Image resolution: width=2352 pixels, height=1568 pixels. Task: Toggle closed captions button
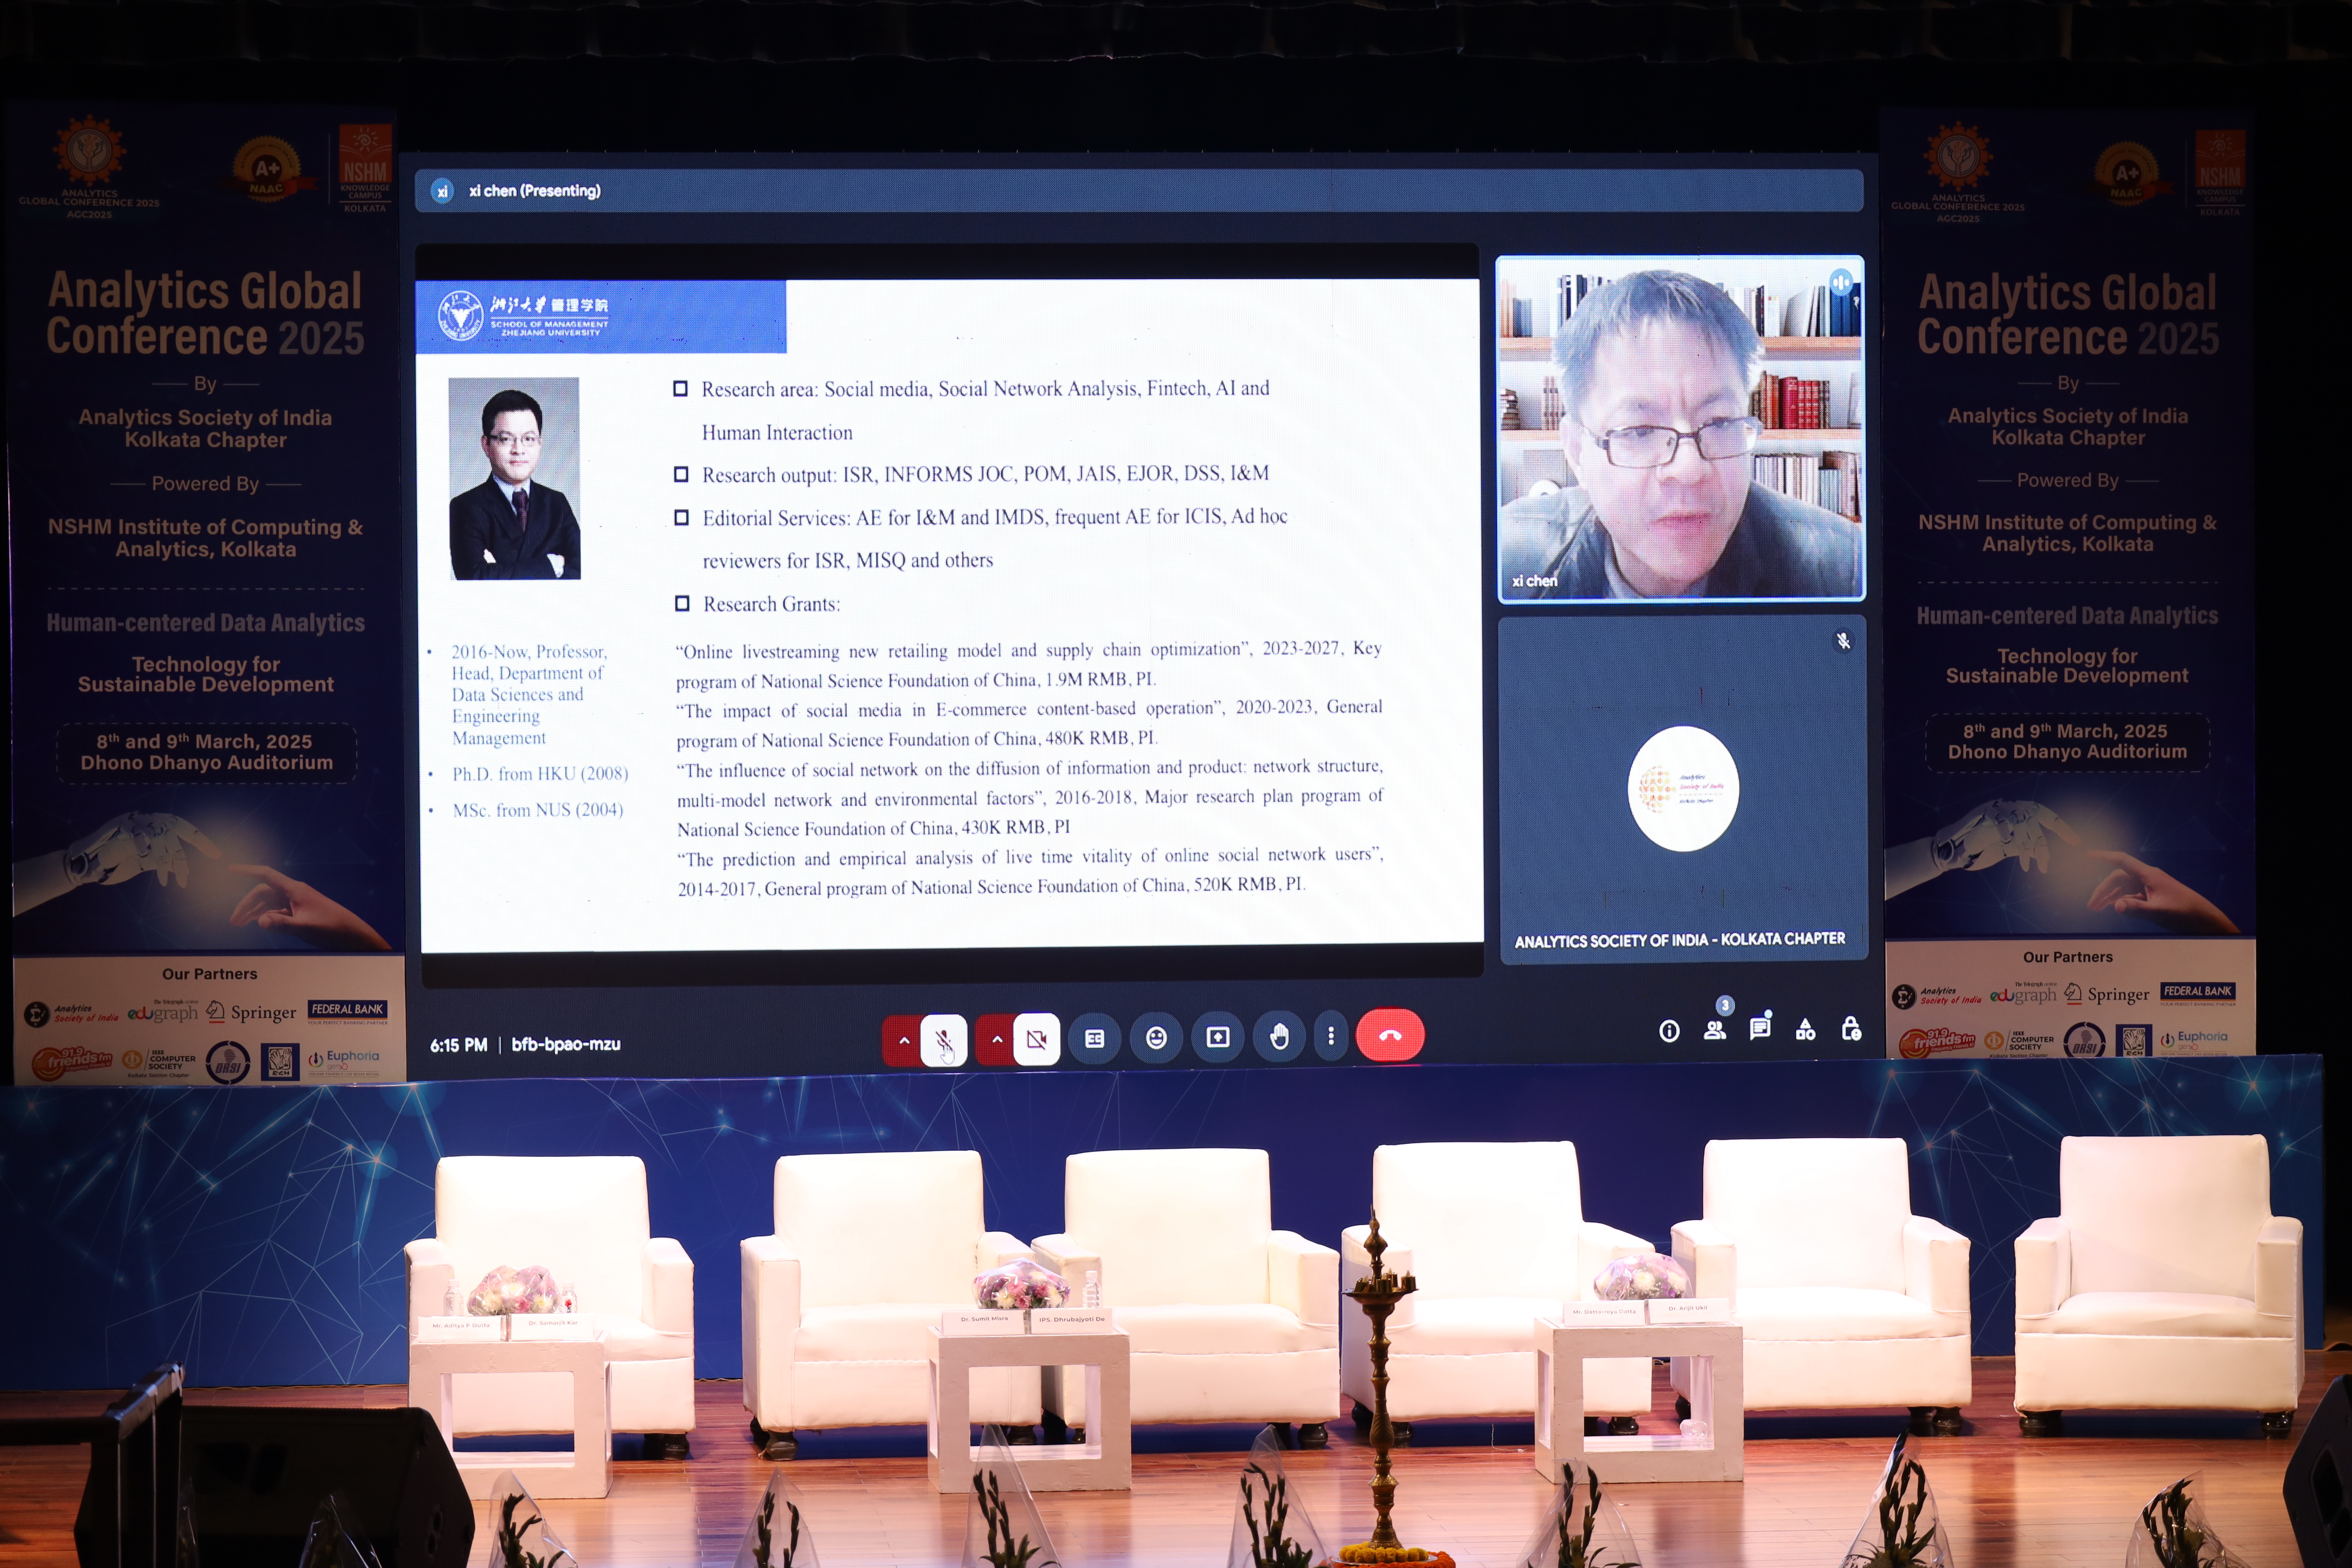1095,1038
